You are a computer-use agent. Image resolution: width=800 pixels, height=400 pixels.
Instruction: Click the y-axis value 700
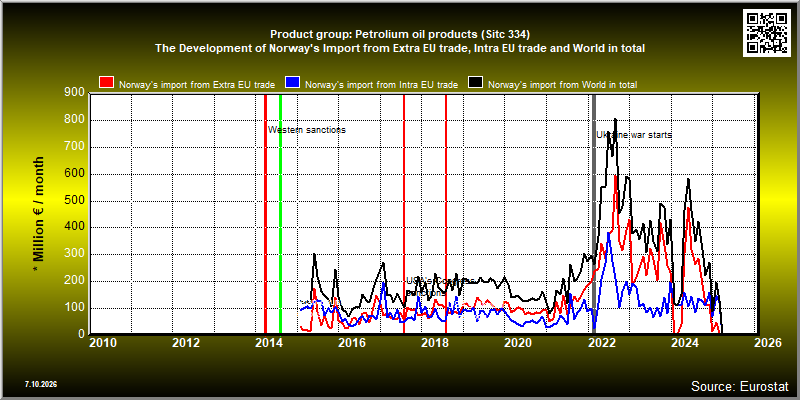click(x=75, y=147)
